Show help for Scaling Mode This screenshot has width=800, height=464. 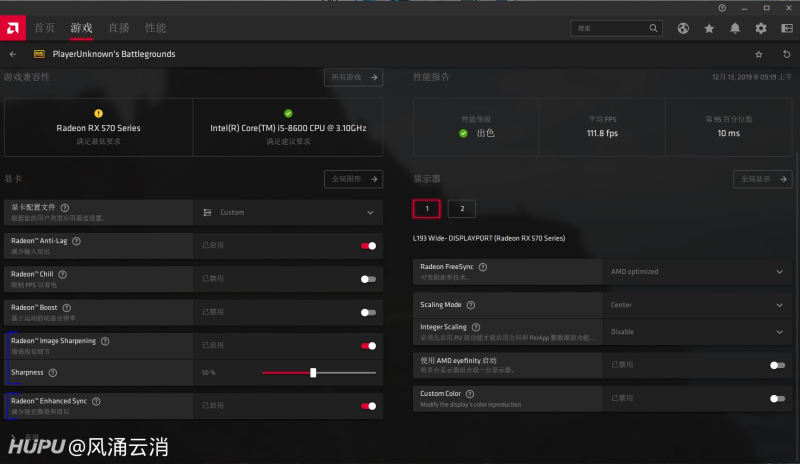point(471,305)
